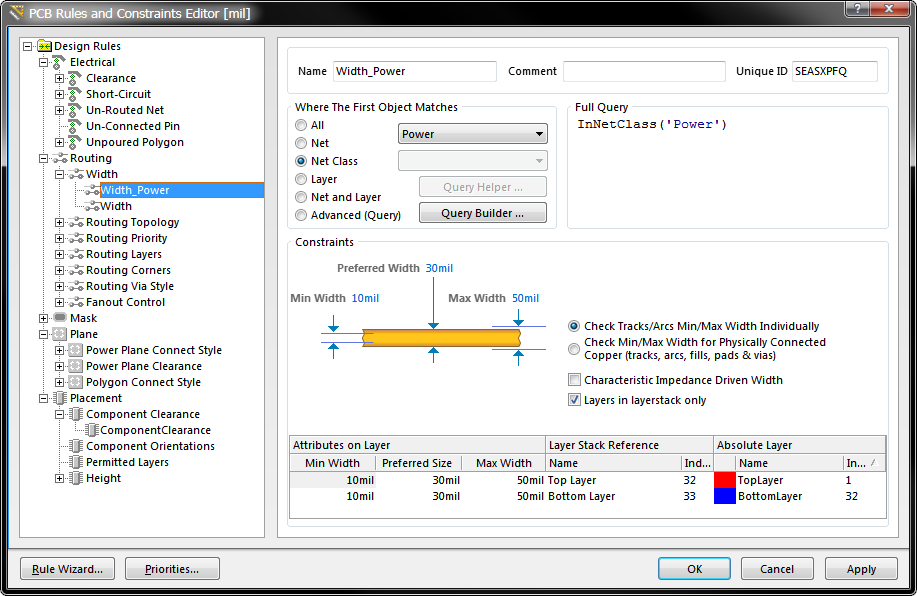Click the Routing Layers icon
917x596 pixels.
click(x=76, y=254)
